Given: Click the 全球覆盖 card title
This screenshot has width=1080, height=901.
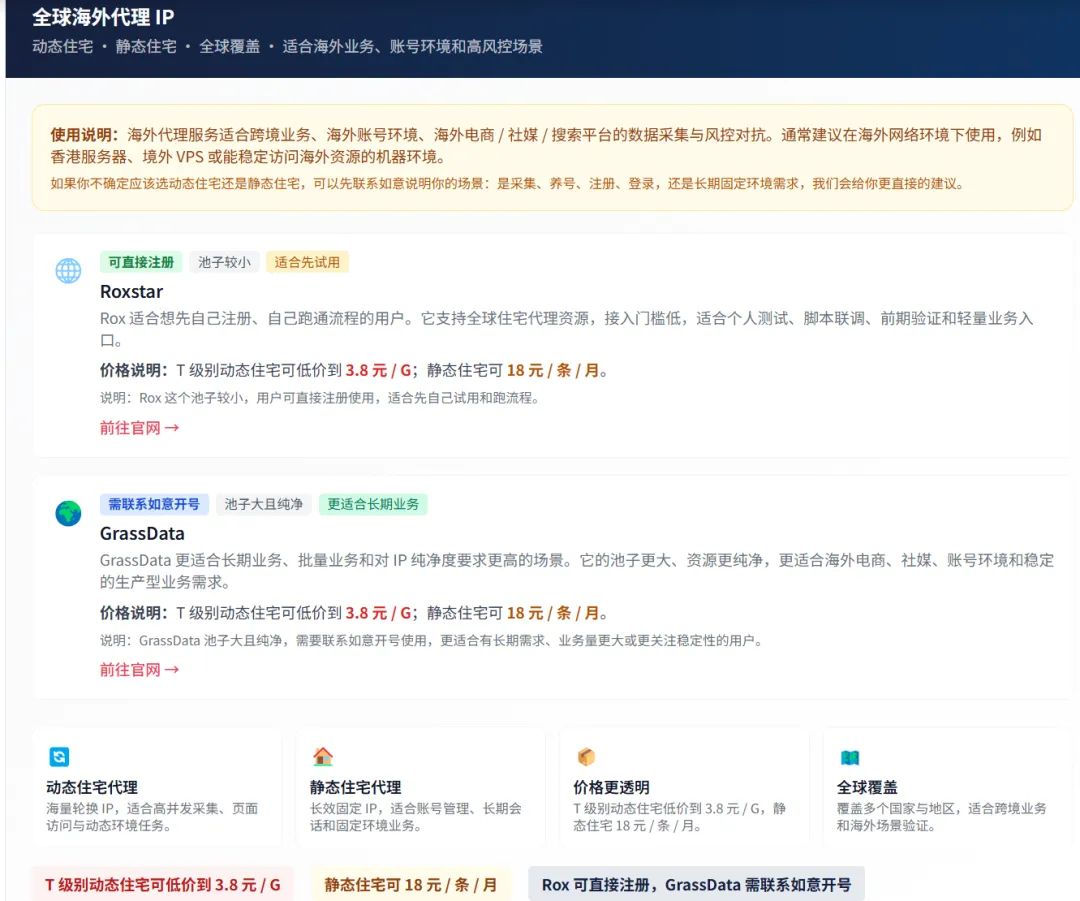Looking at the screenshot, I should point(867,787).
